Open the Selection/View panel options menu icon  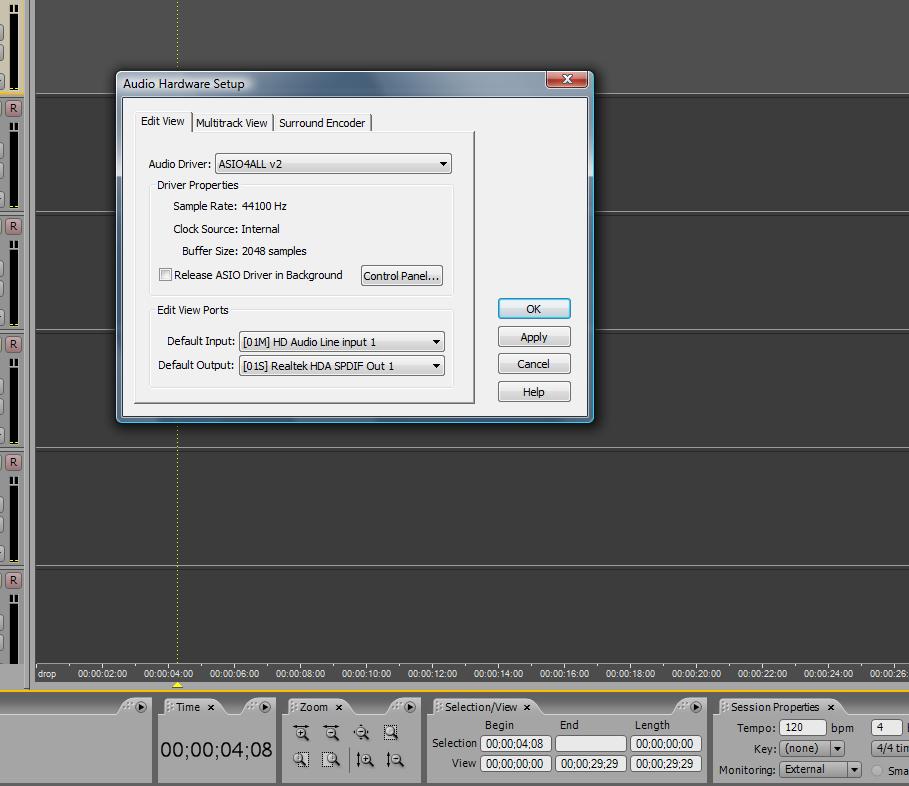click(696, 707)
